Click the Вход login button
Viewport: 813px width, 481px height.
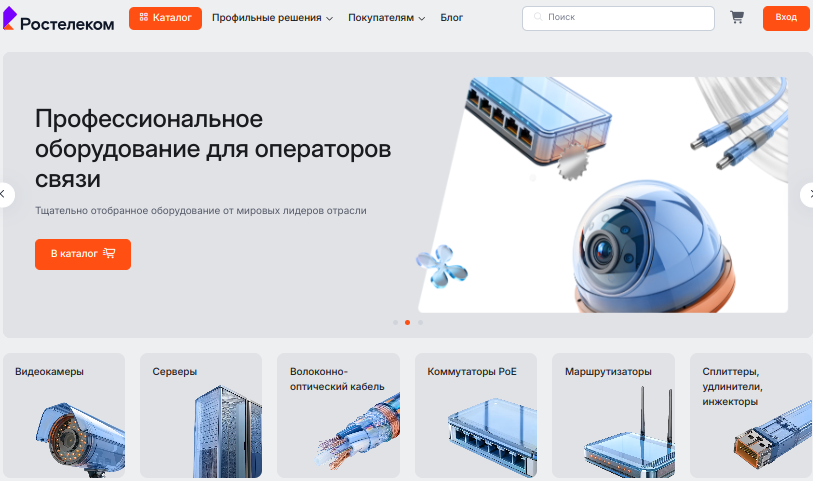(x=786, y=18)
